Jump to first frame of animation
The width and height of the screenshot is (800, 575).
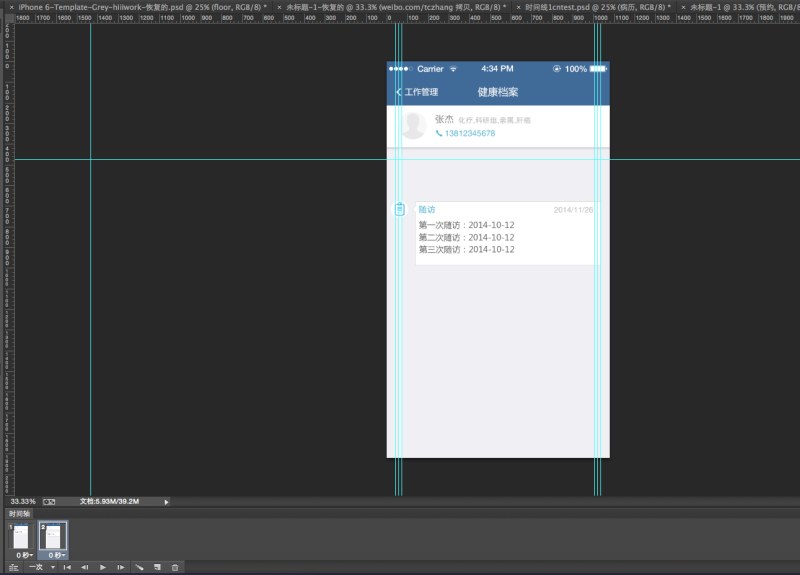tap(67, 567)
